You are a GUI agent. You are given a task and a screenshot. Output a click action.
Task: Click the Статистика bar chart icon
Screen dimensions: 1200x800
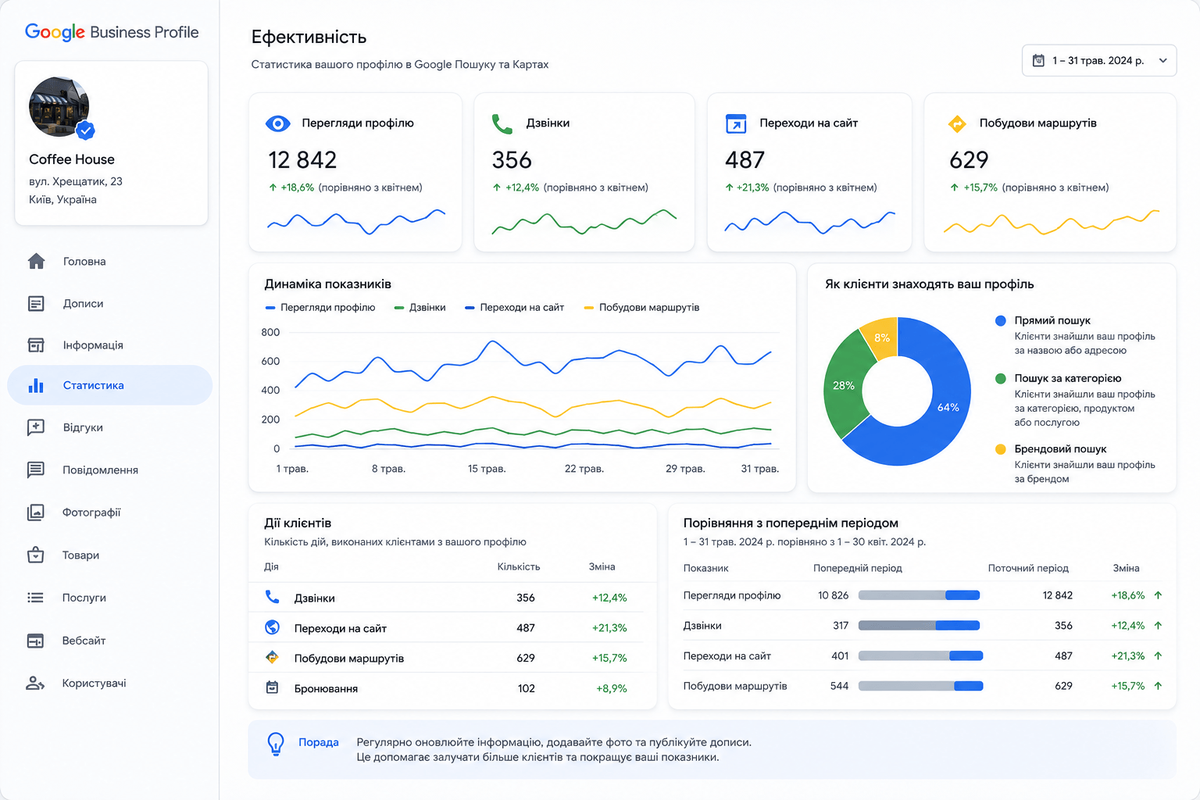click(x=36, y=385)
